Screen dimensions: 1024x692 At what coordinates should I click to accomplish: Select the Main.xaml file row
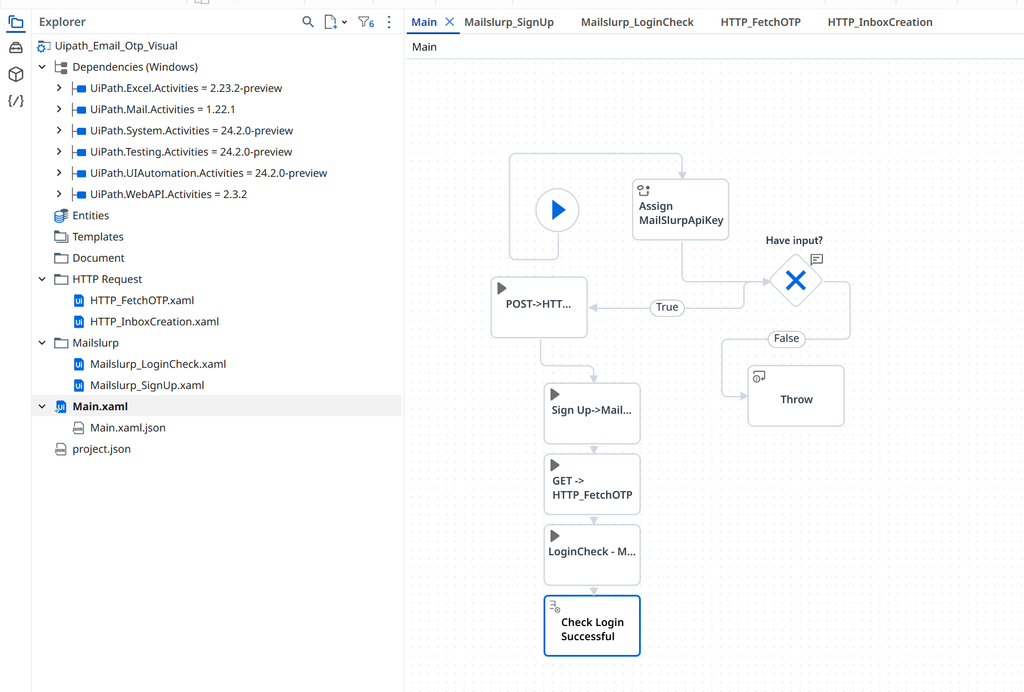(216, 407)
